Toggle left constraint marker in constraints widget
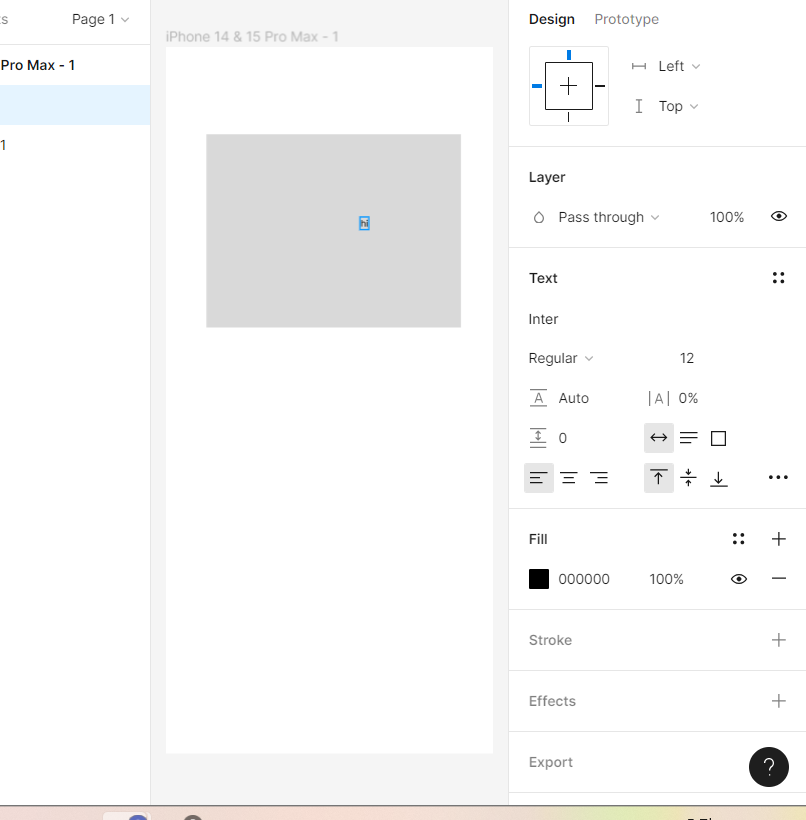The height and width of the screenshot is (820, 806). 537,86
